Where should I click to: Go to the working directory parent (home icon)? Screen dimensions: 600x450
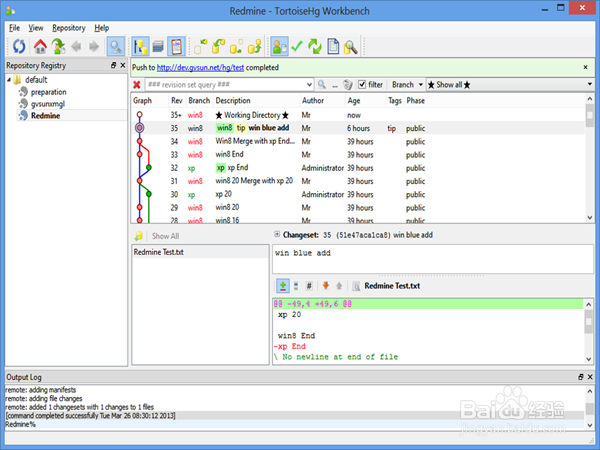[x=40, y=46]
